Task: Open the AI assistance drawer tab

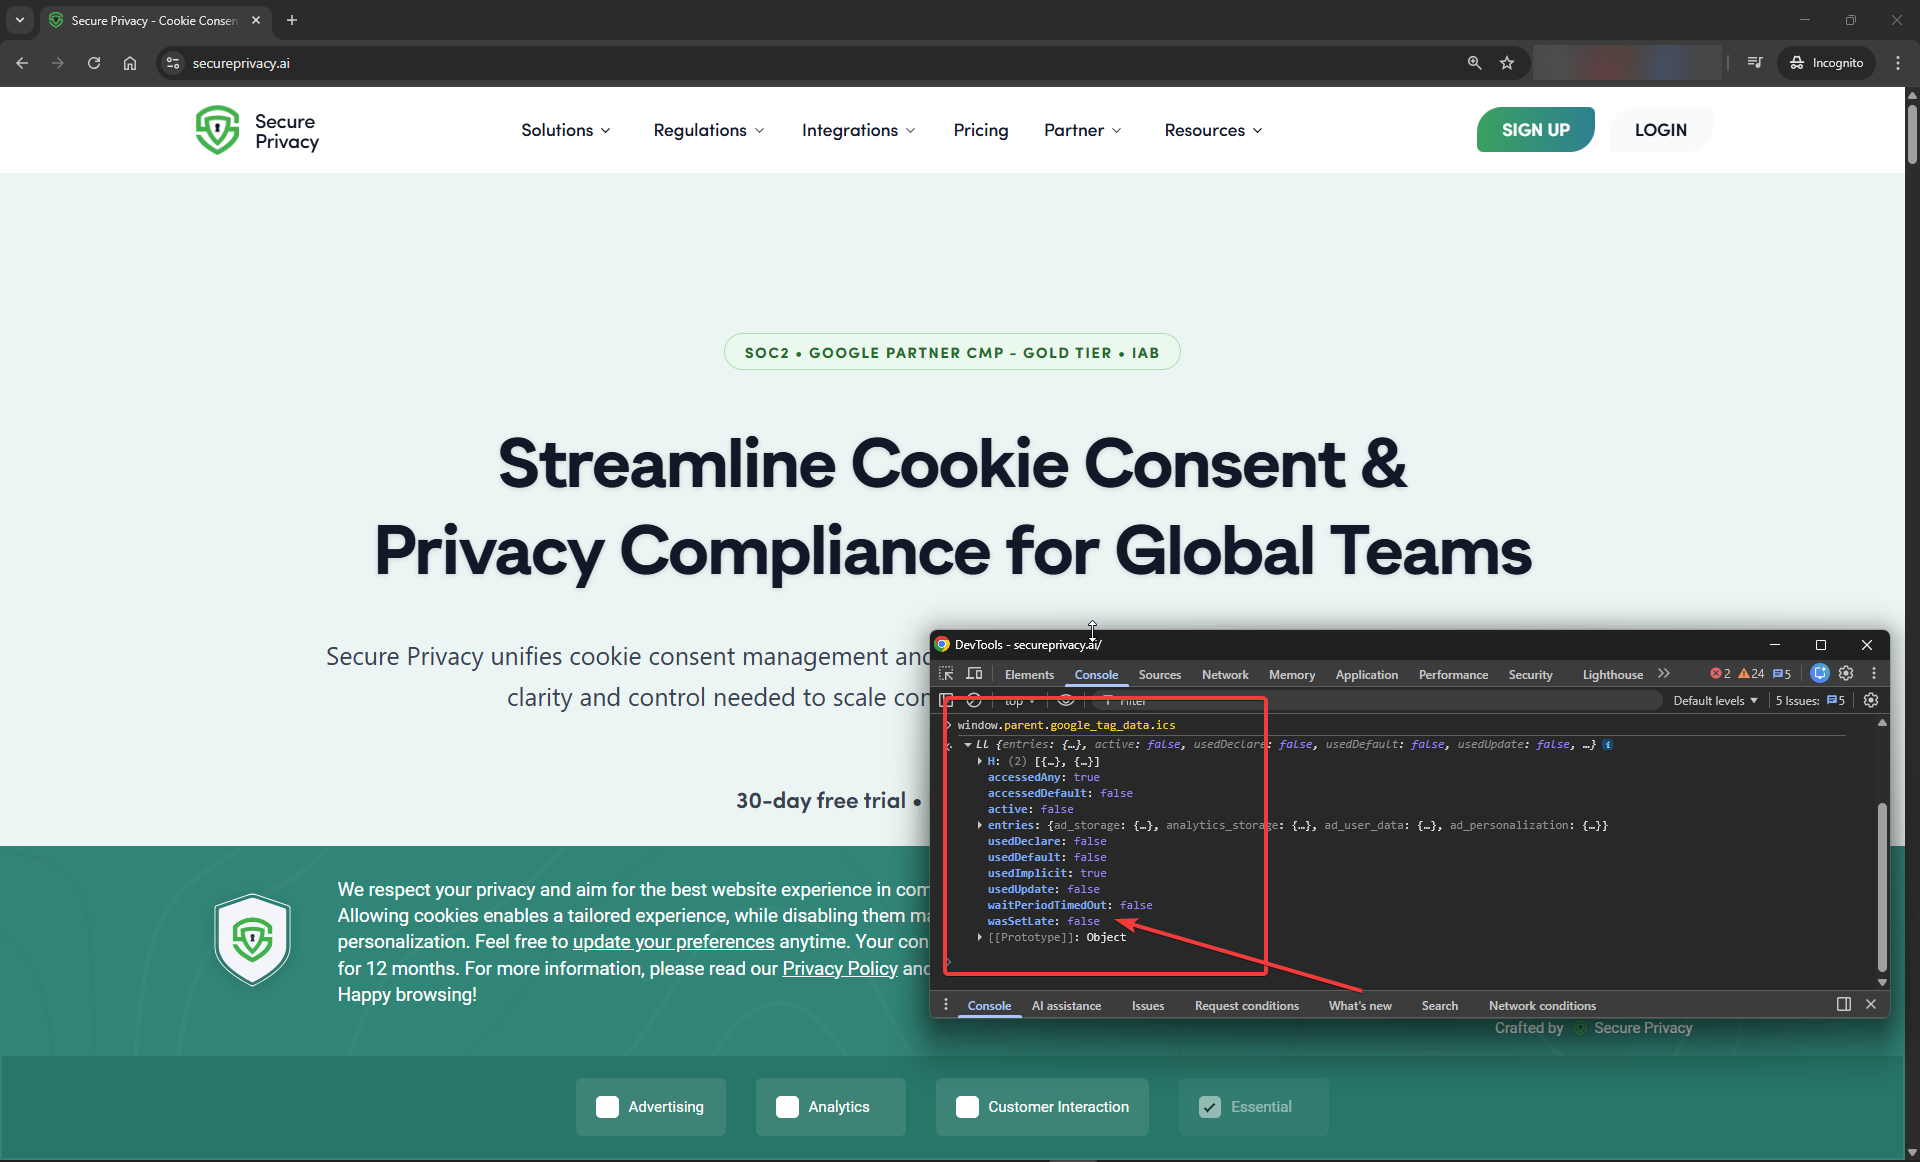Action: 1066,1005
